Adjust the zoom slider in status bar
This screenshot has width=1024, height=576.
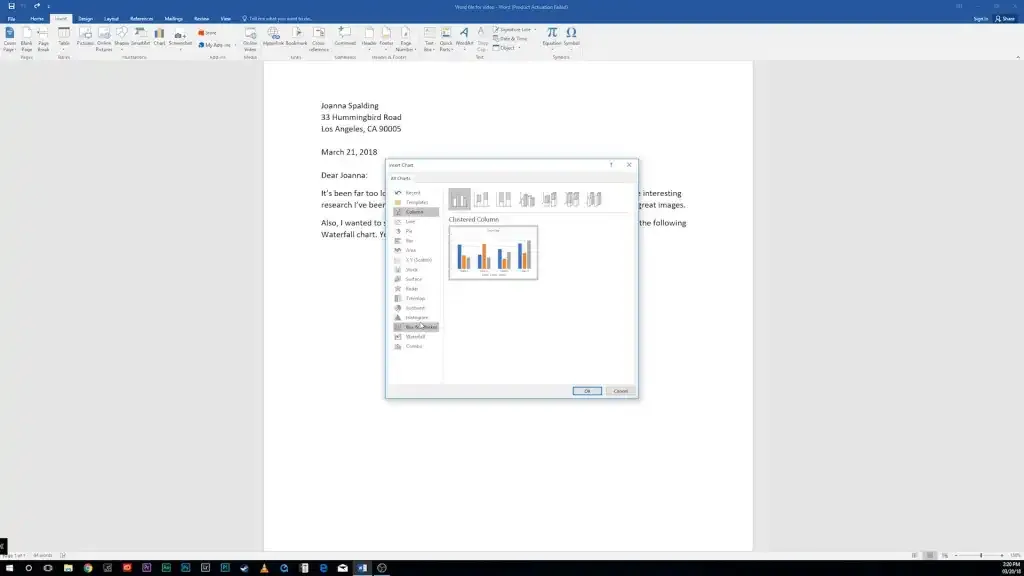pyautogui.click(x=980, y=555)
